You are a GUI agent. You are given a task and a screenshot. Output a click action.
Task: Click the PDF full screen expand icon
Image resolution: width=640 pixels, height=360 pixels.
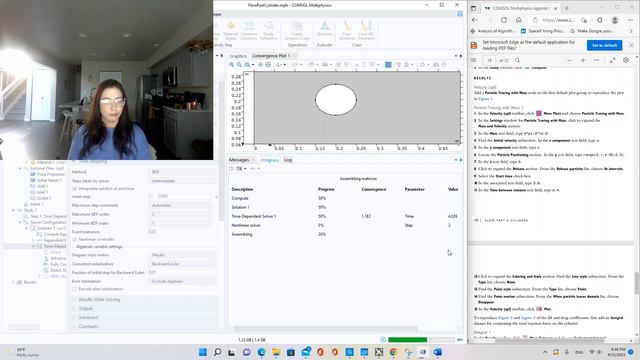(613, 60)
